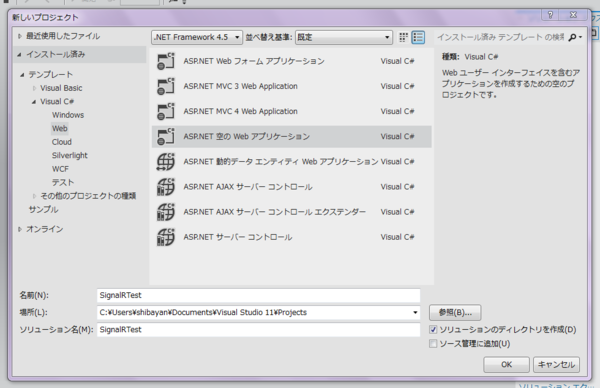
Task: Select ASP.NET MVC 4 Web Application template text
Action: click(x=240, y=111)
